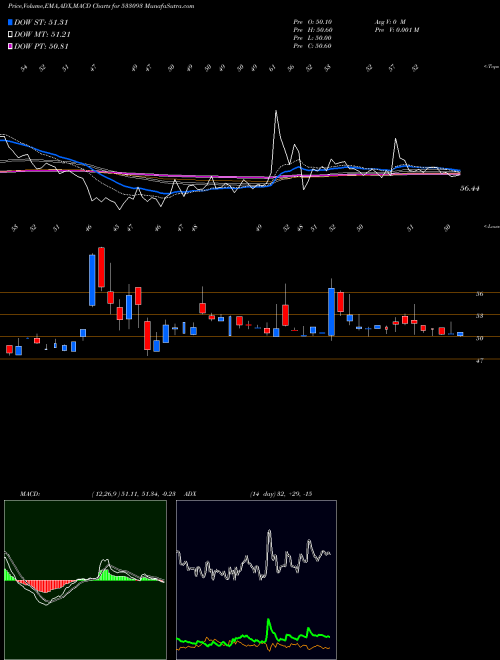
Task: Click ADX (14 day) values text
Action: [x=280, y=494]
